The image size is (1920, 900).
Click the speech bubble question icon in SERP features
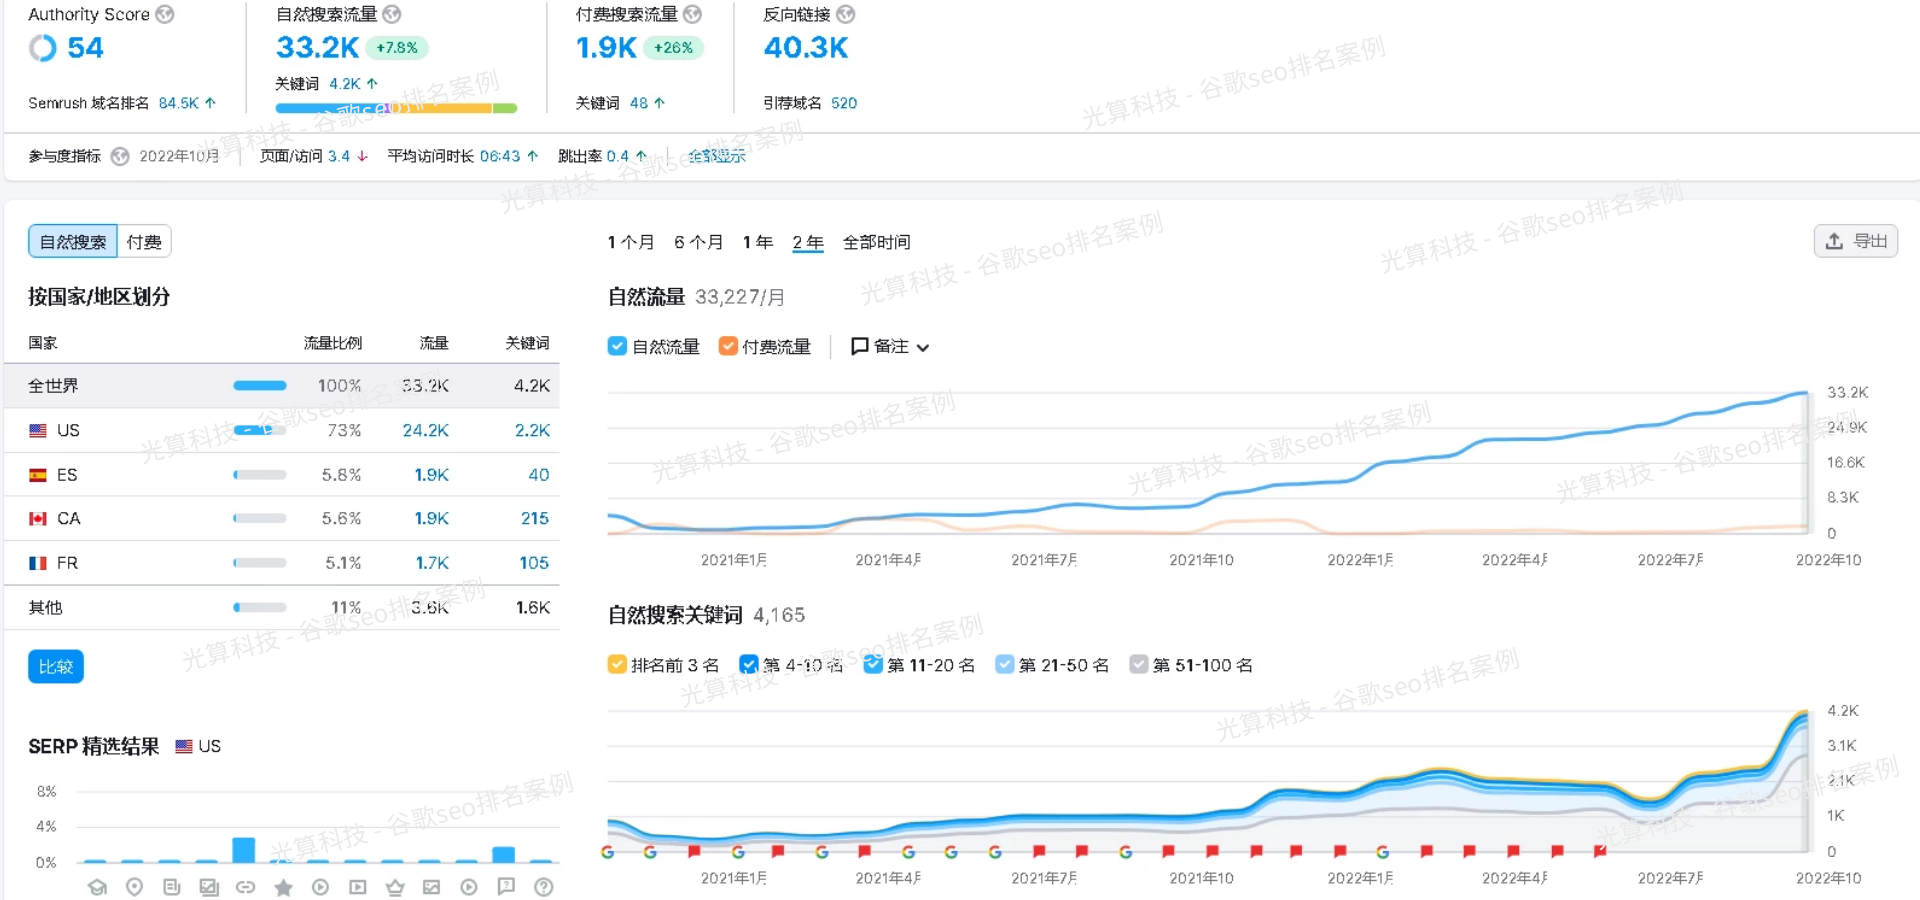coord(506,887)
